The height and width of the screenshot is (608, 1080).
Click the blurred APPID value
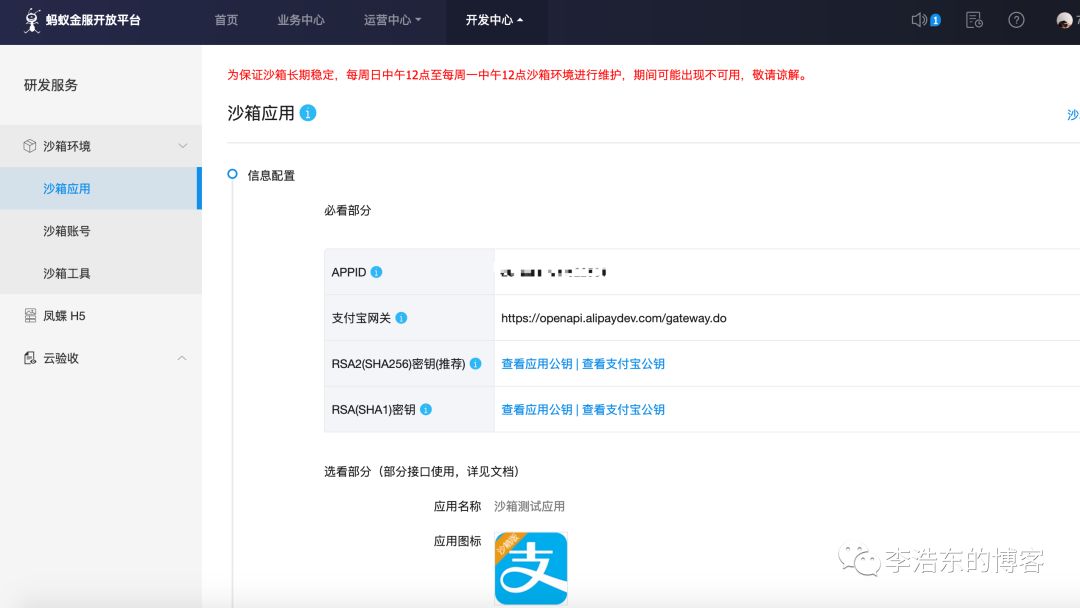click(553, 273)
